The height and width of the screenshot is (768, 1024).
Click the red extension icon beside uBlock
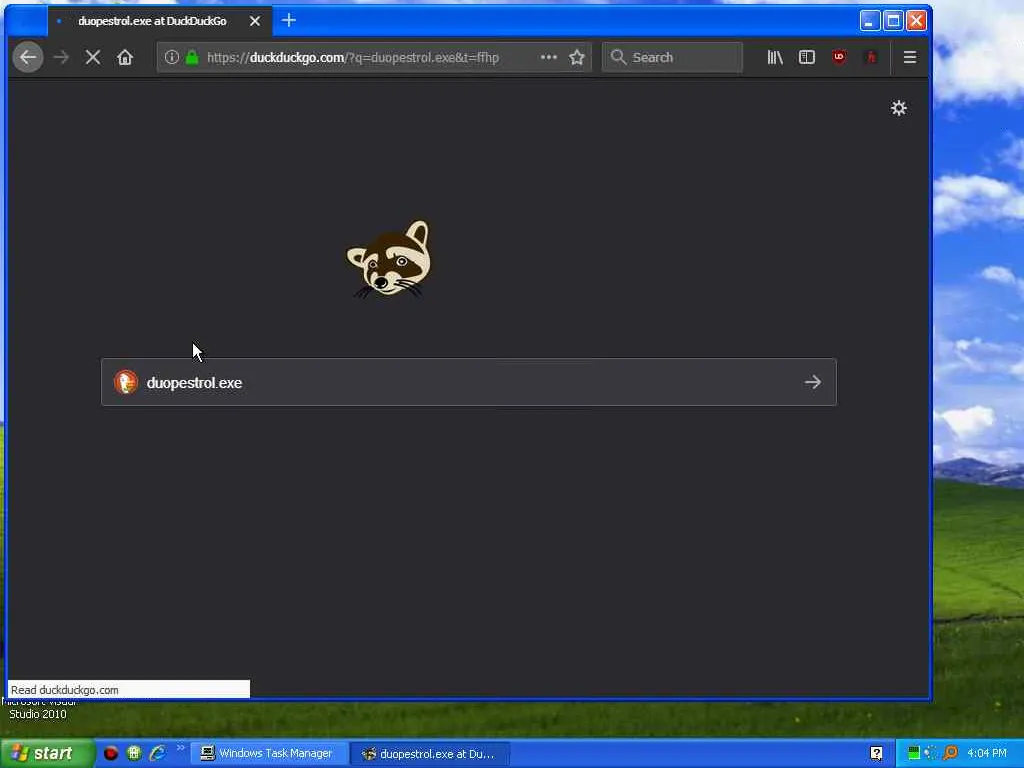[871, 57]
